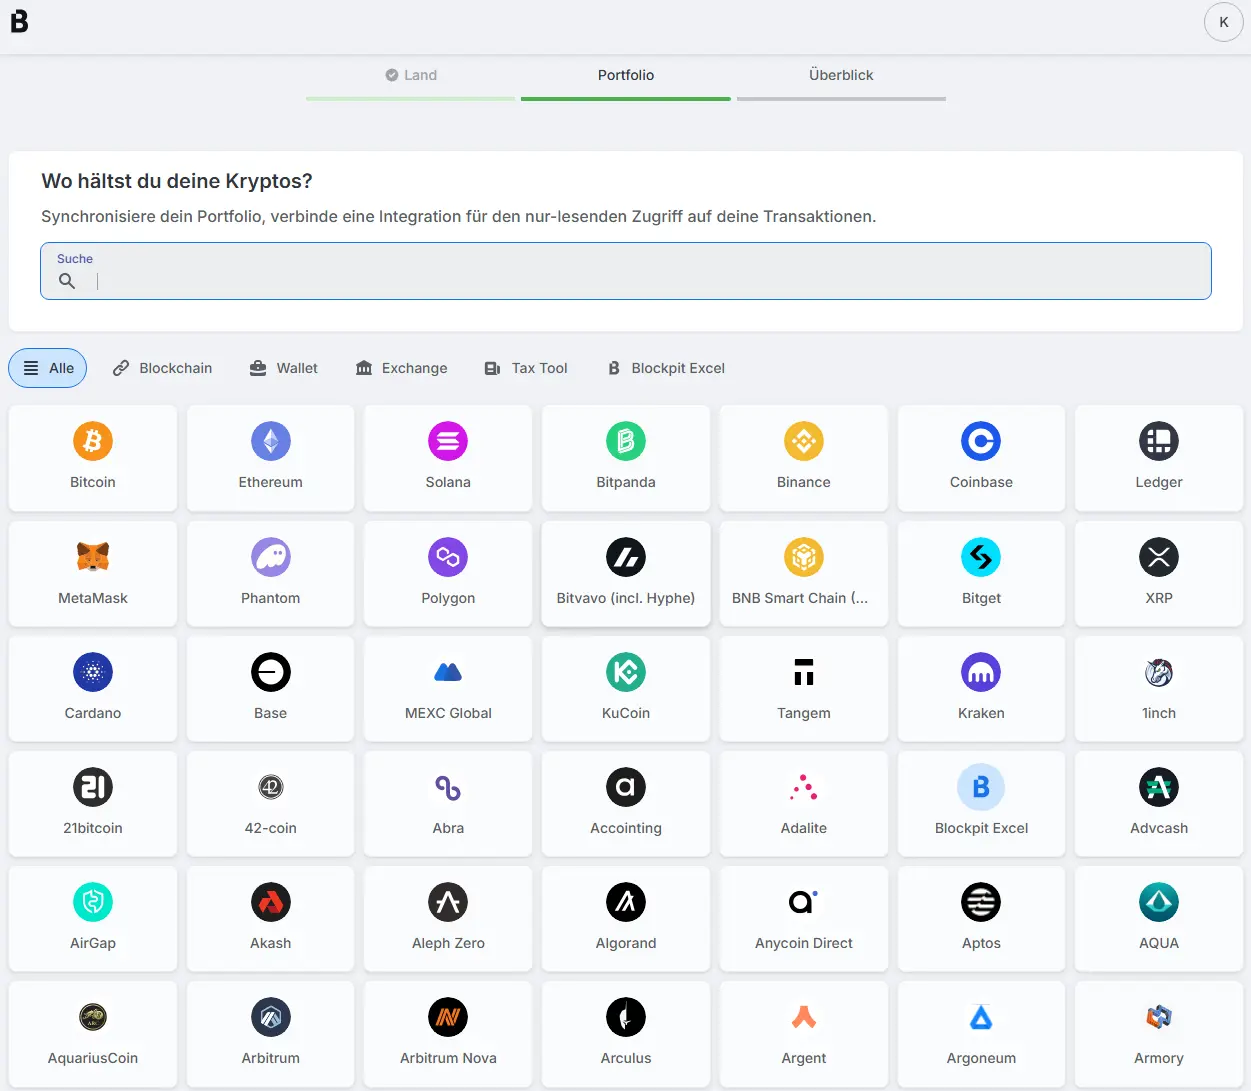Filter integrations by Blockchain
The height and width of the screenshot is (1091, 1251).
[162, 368]
